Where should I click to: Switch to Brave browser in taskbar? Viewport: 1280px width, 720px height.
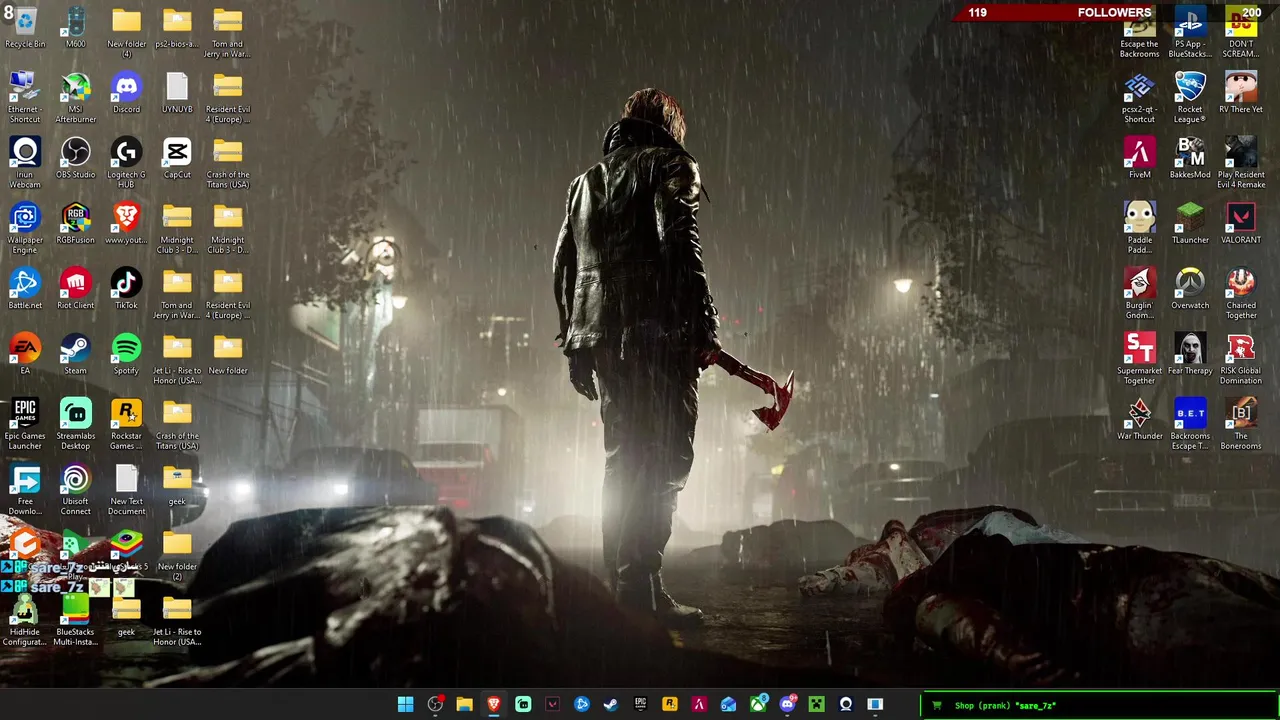pyautogui.click(x=493, y=705)
